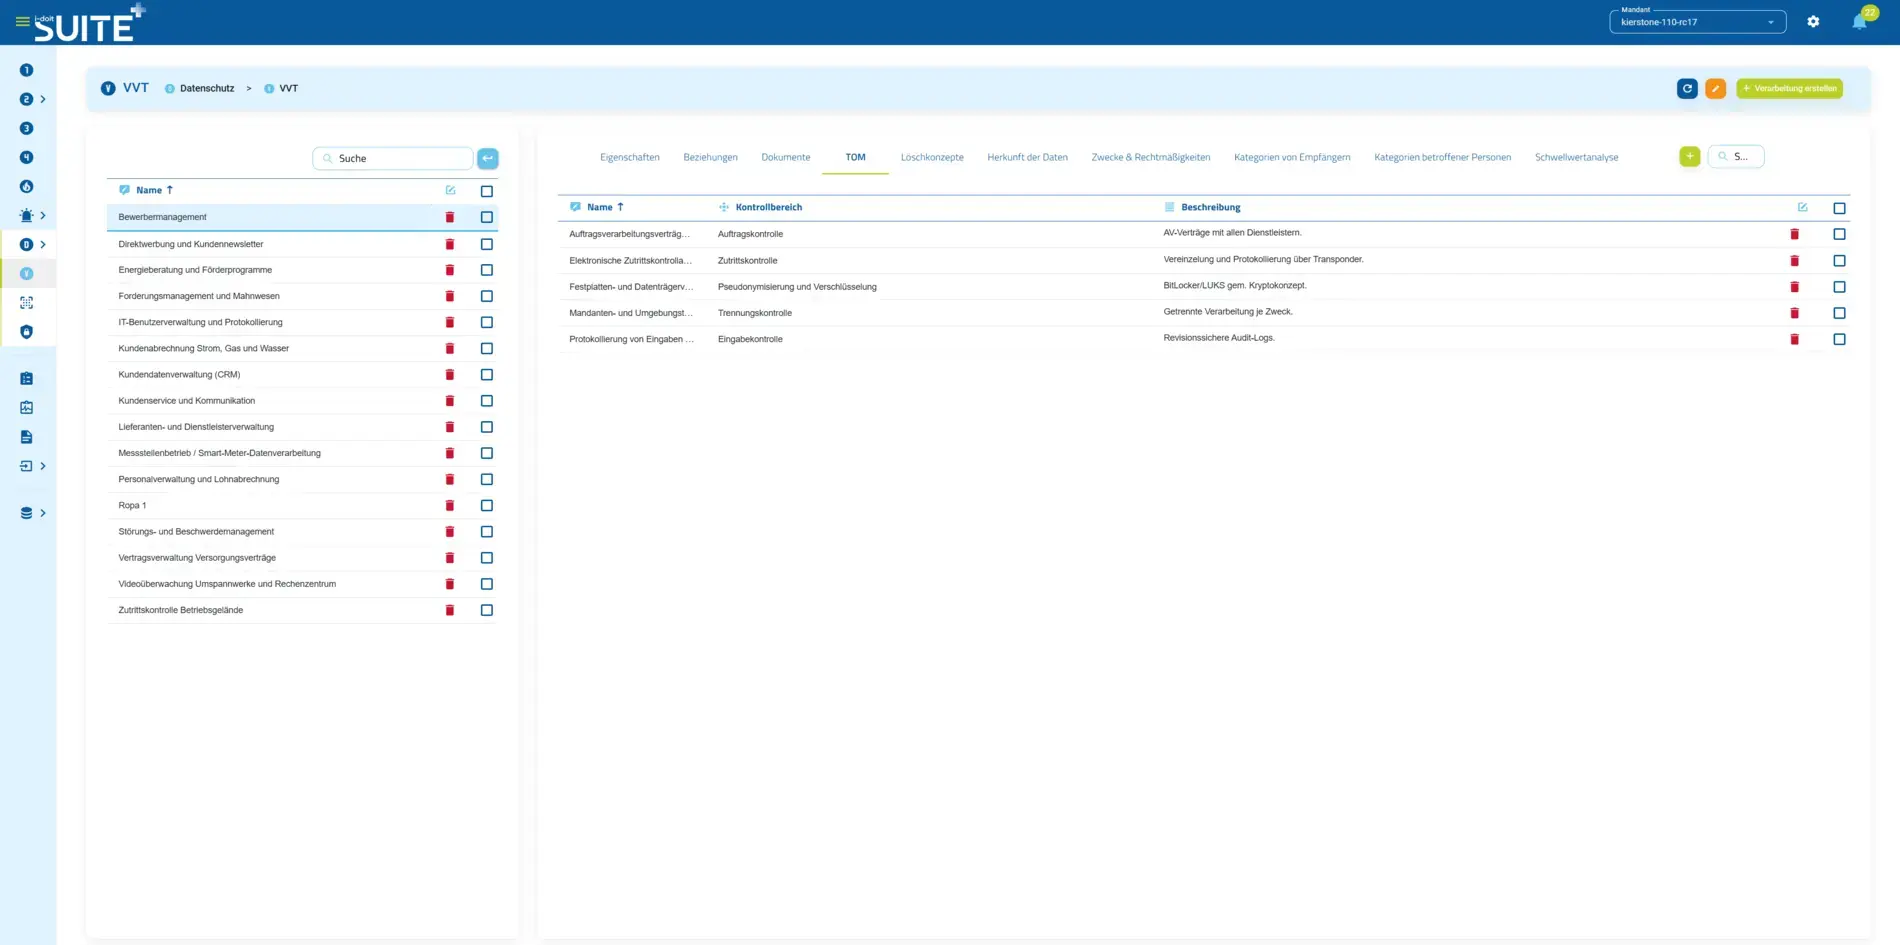
Task: Open the Zwecke & Rechtmäßigkeiten tab
Action: point(1151,157)
